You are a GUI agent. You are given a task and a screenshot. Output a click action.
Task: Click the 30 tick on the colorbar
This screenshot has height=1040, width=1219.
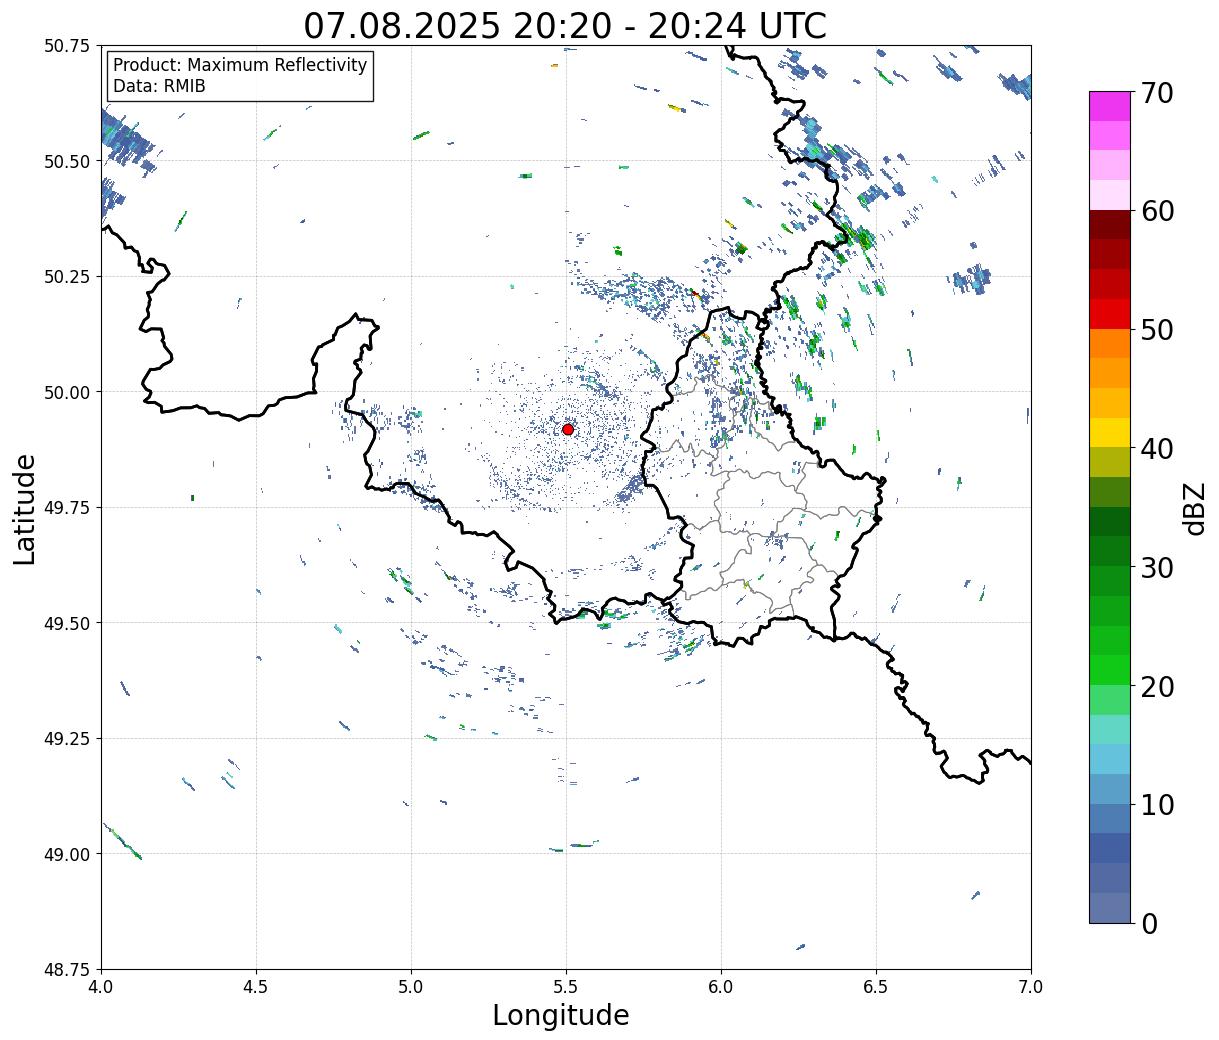[x=1157, y=568]
